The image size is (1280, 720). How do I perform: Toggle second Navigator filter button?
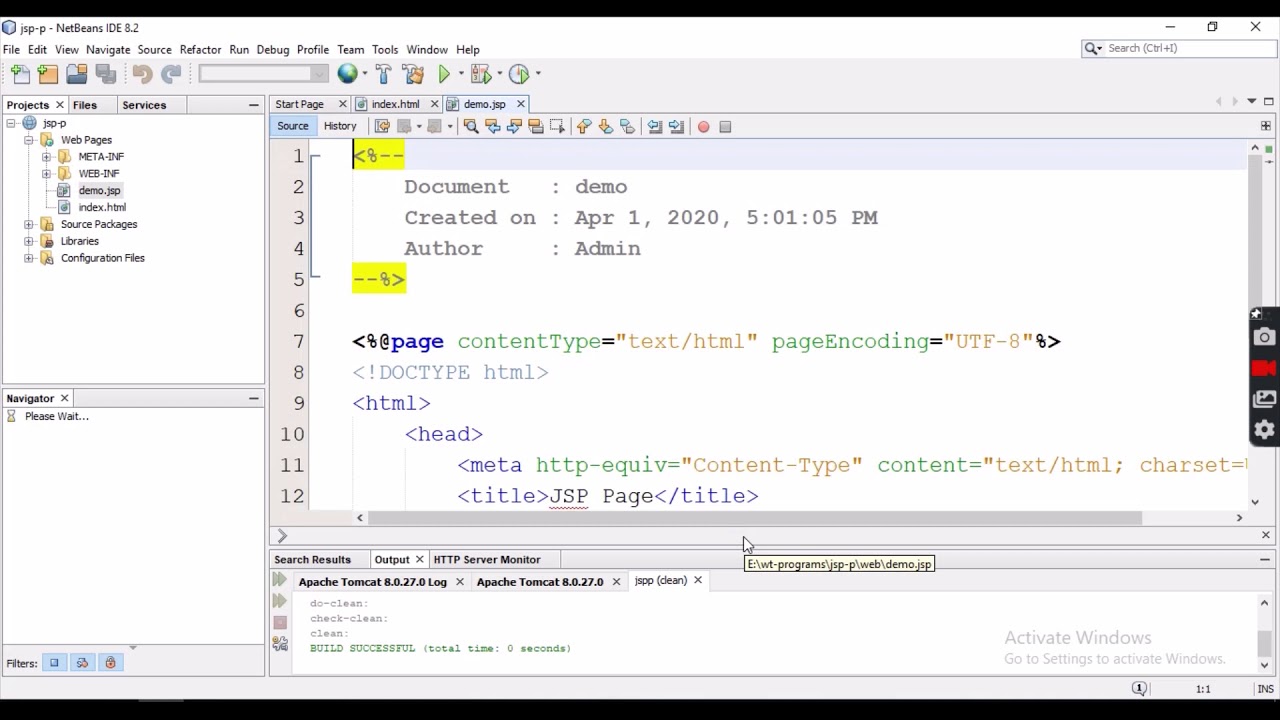point(82,663)
